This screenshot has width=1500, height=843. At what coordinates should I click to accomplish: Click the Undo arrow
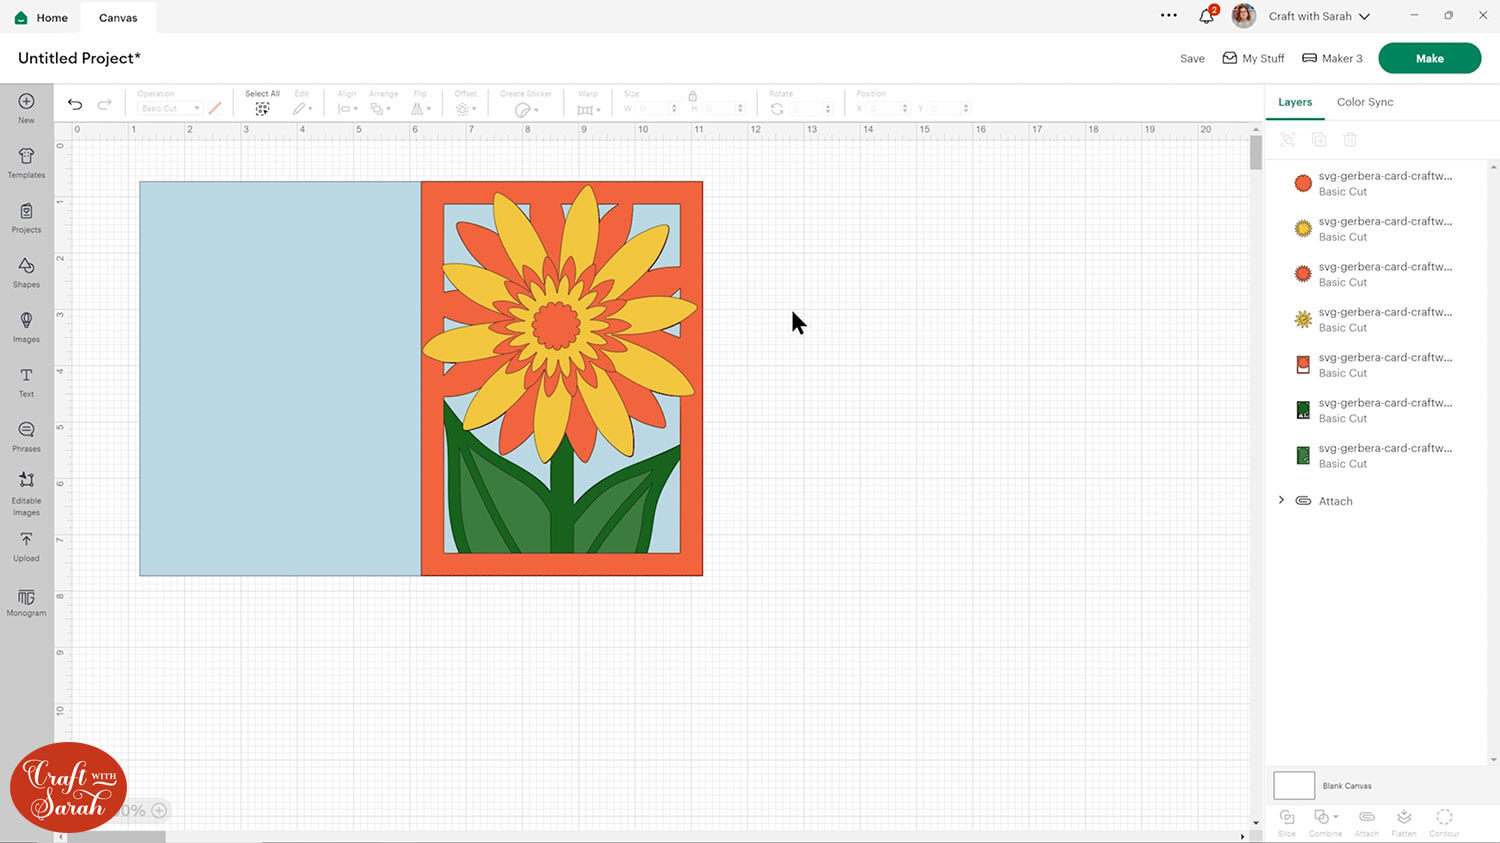click(75, 104)
